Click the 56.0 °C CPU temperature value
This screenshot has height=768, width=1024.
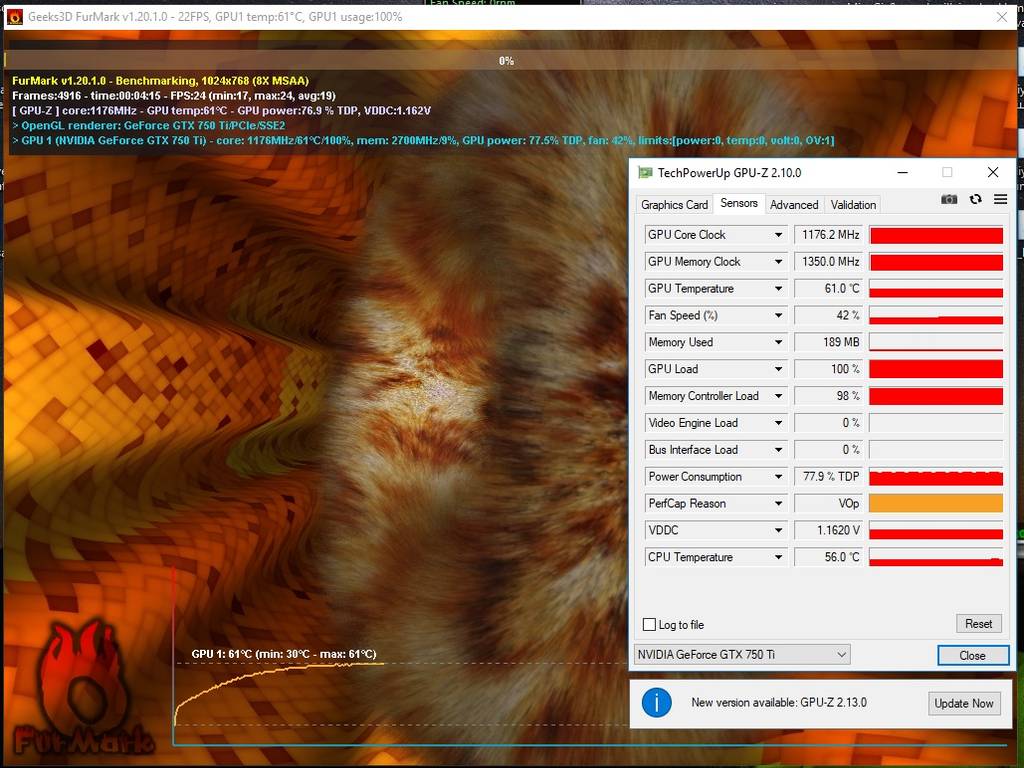[x=828, y=557]
